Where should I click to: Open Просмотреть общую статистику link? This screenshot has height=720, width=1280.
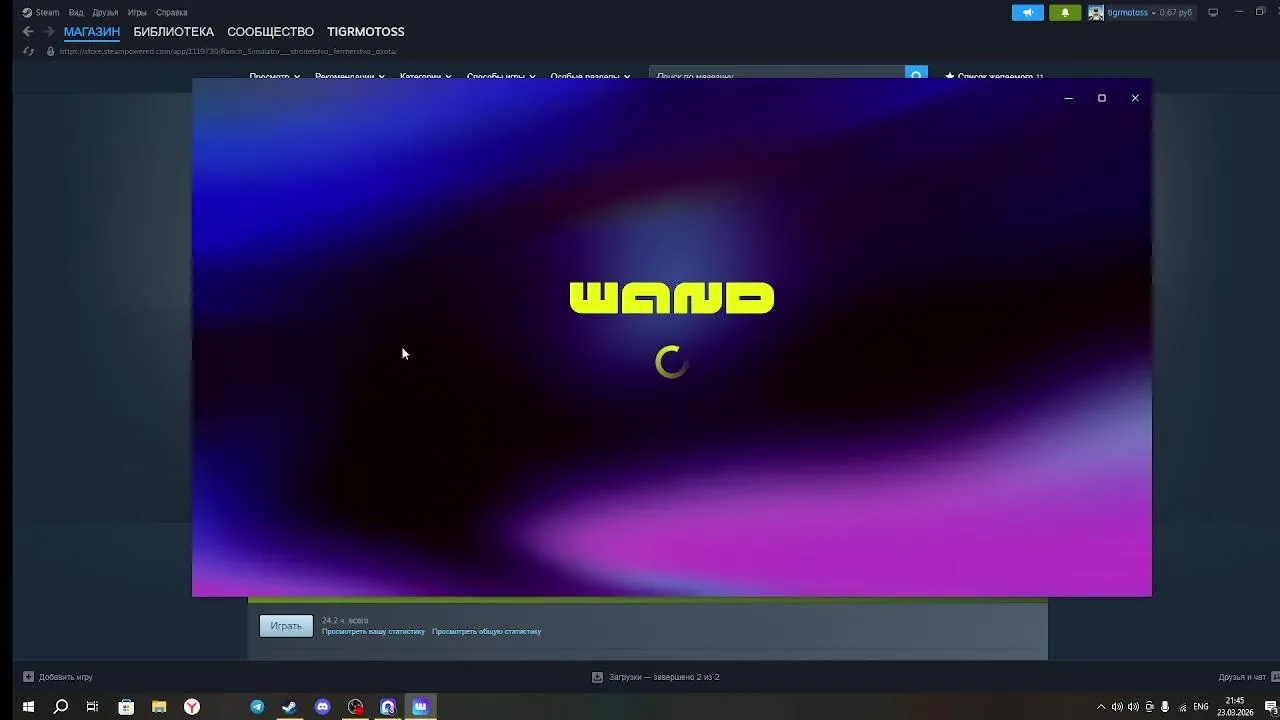tap(487, 632)
